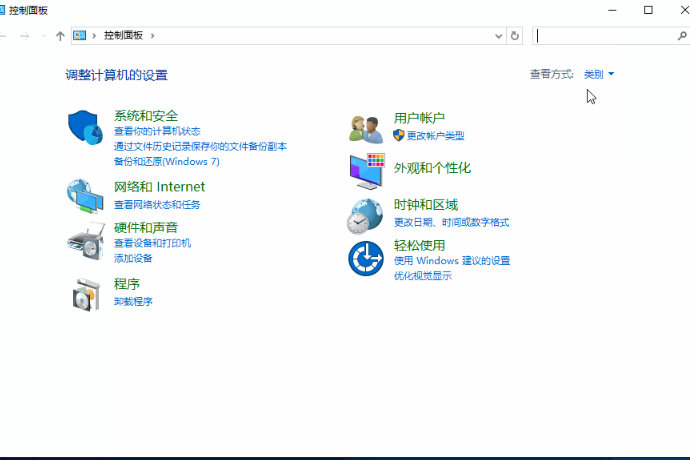Minimize the 控制面板 window
Screen dimensions: 690x460
[x=612, y=10]
